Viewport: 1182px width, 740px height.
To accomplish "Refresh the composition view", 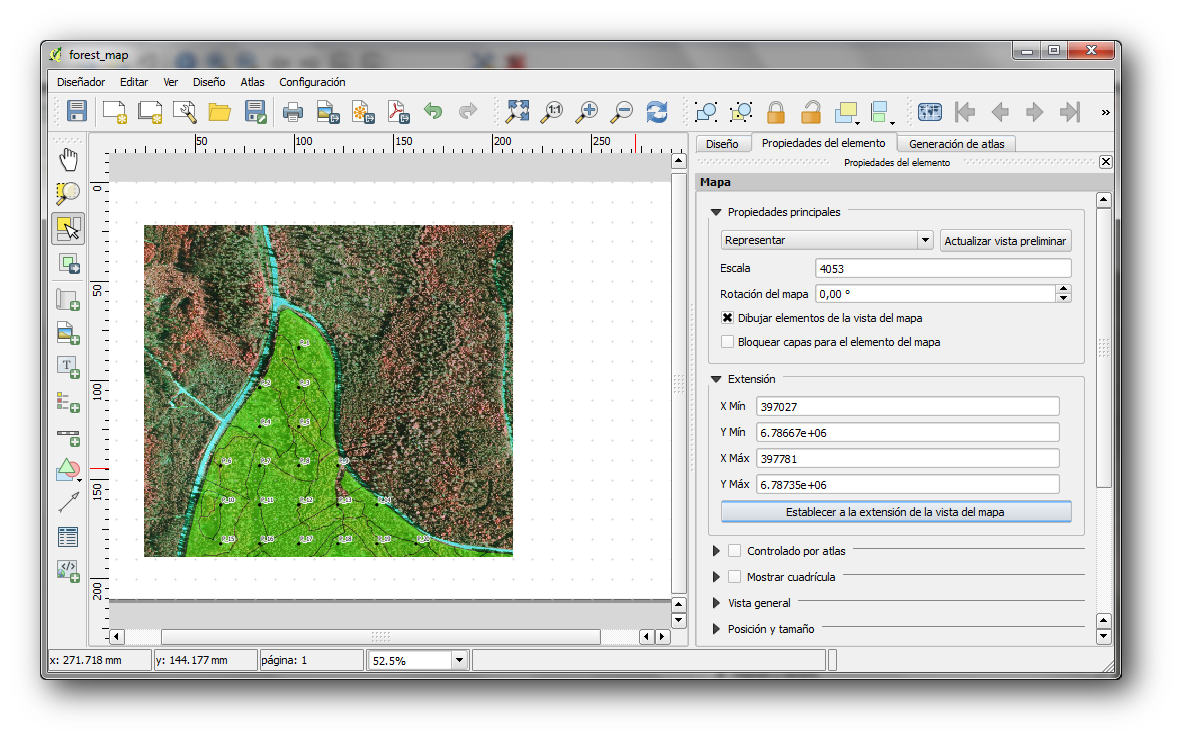I will click(x=657, y=112).
